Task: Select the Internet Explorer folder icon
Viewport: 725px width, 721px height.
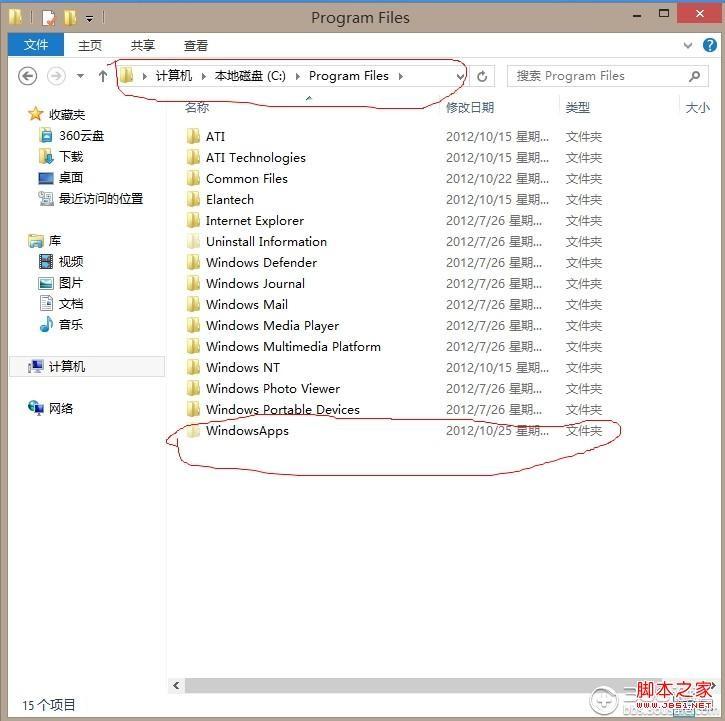Action: [x=193, y=220]
